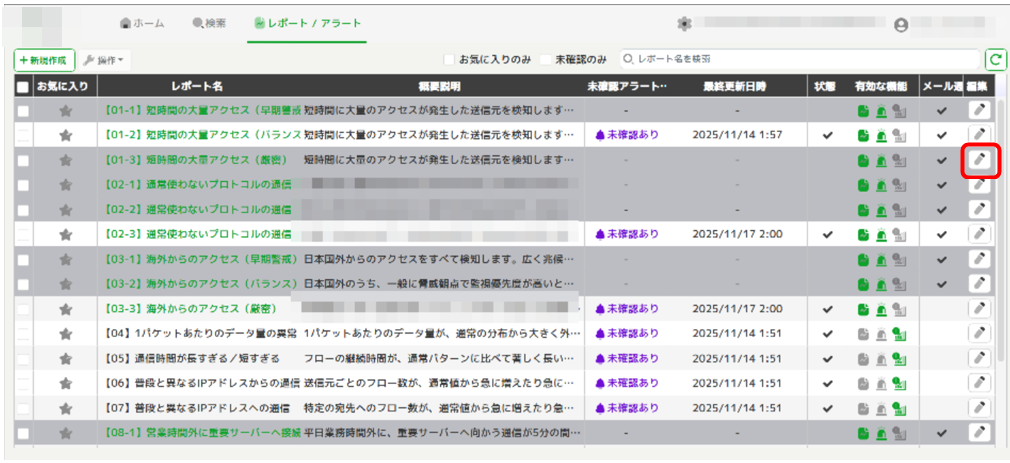Star the 【08-1】営業時間外 report
The height and width of the screenshot is (463, 1010).
pos(65,433)
